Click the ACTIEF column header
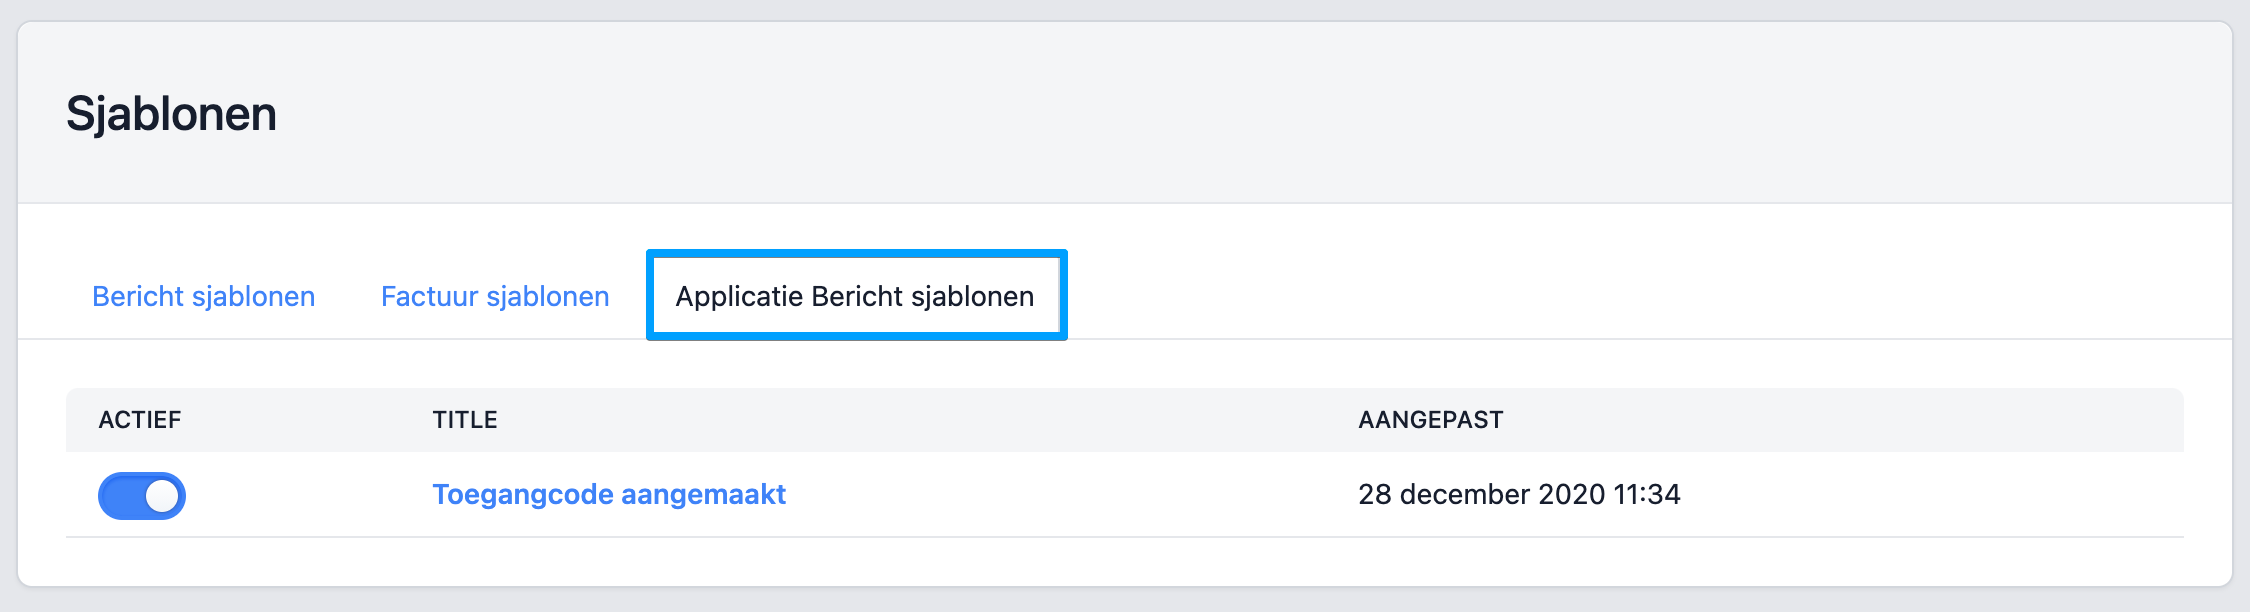 (x=140, y=420)
